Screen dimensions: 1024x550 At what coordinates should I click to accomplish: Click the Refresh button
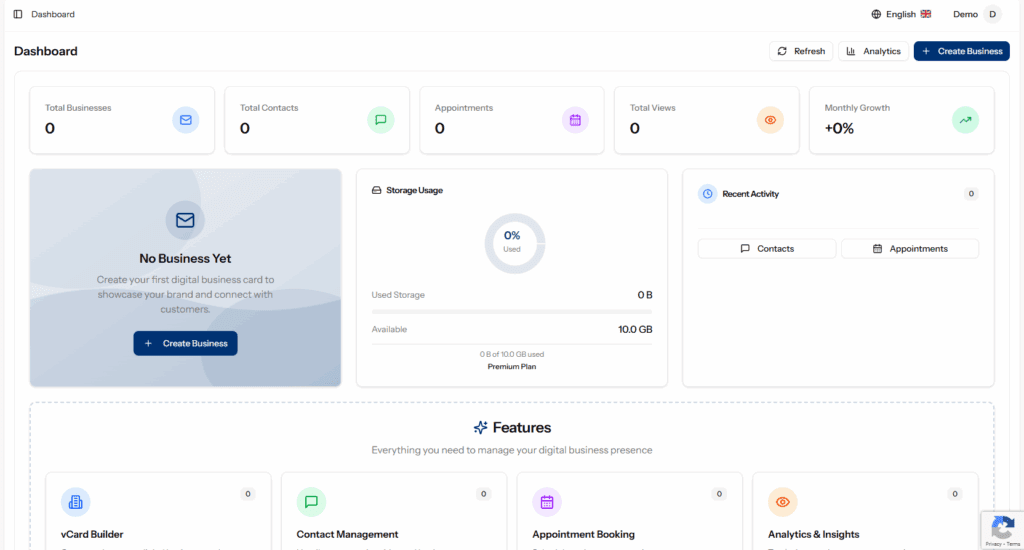pyautogui.click(x=801, y=51)
